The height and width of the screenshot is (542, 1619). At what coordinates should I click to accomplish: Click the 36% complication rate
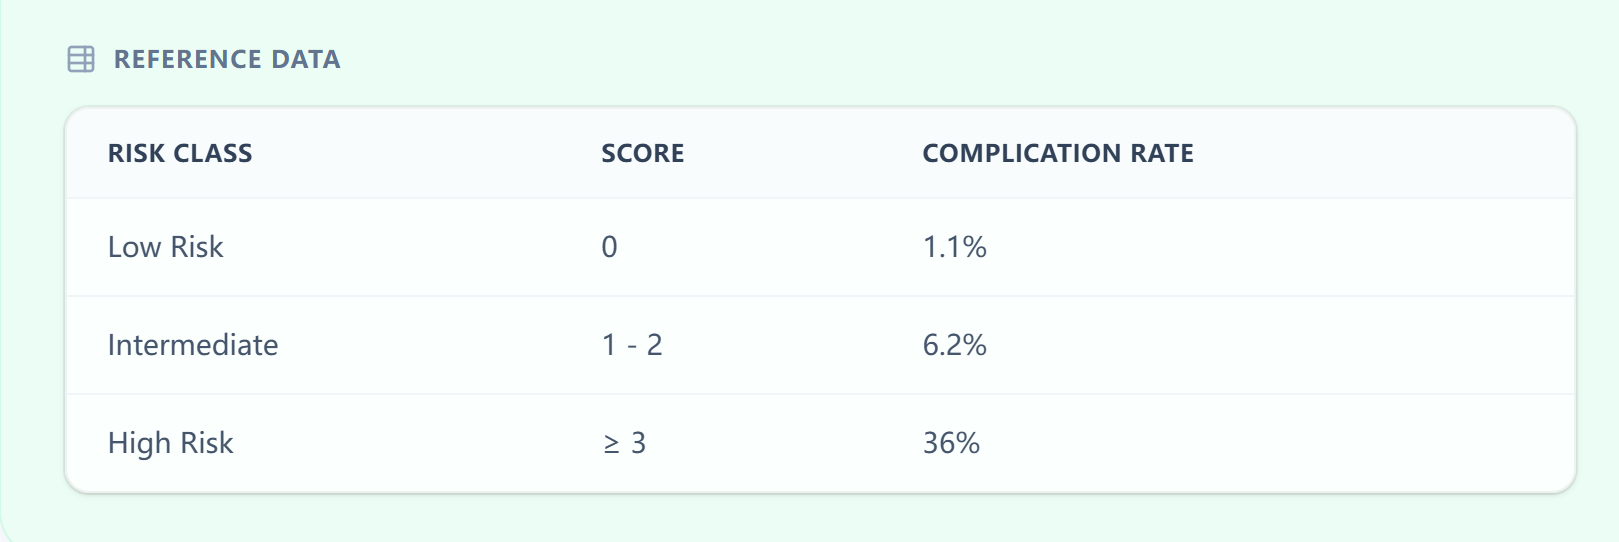[x=951, y=443]
